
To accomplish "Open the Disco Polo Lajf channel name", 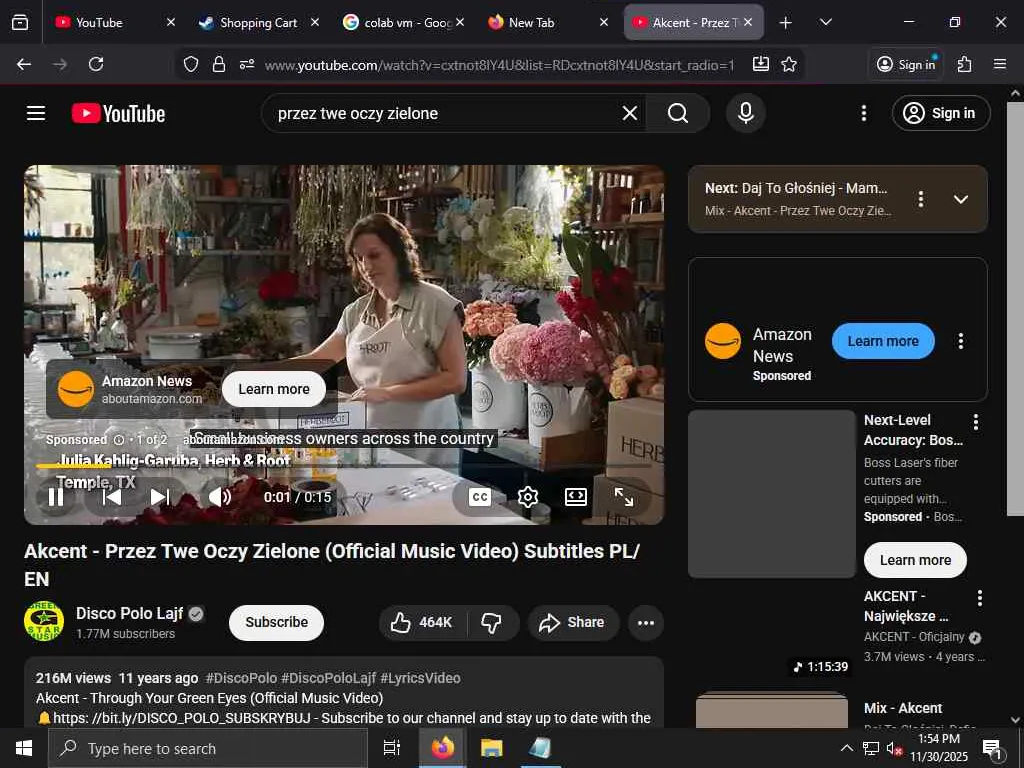I will [x=129, y=613].
